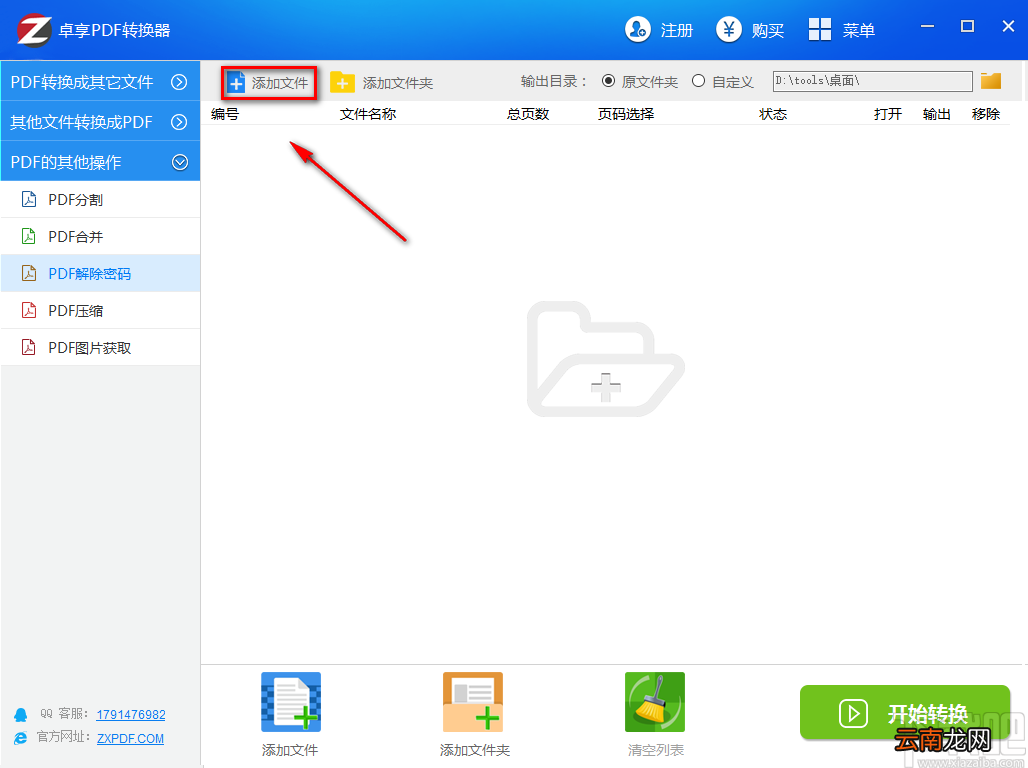
Task: Click the 文件名称 column header
Action: point(368,114)
